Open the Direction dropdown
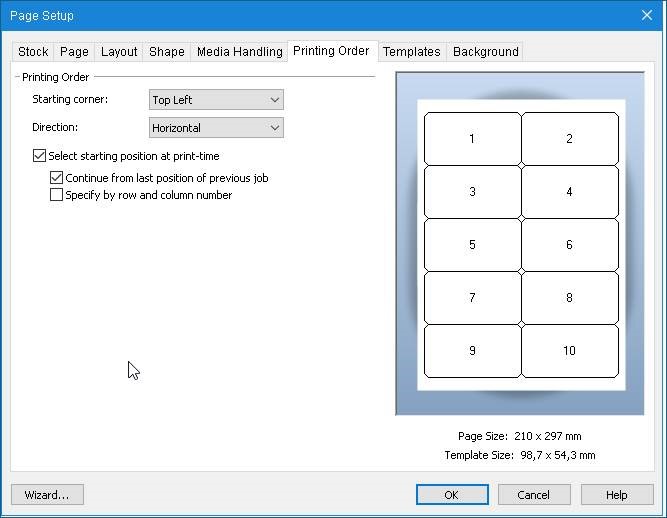Viewport: 667px width, 518px height. (x=216, y=128)
